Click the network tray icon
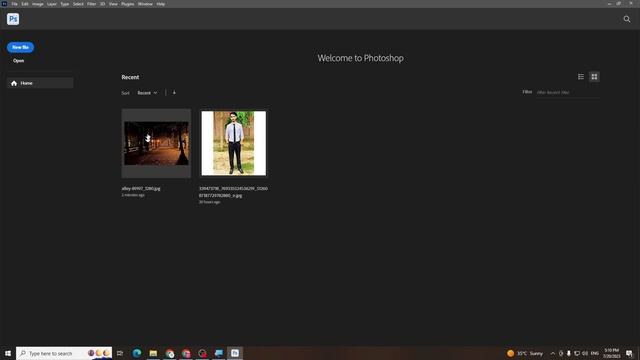Viewport: 640px width, 360px height. 577,353
